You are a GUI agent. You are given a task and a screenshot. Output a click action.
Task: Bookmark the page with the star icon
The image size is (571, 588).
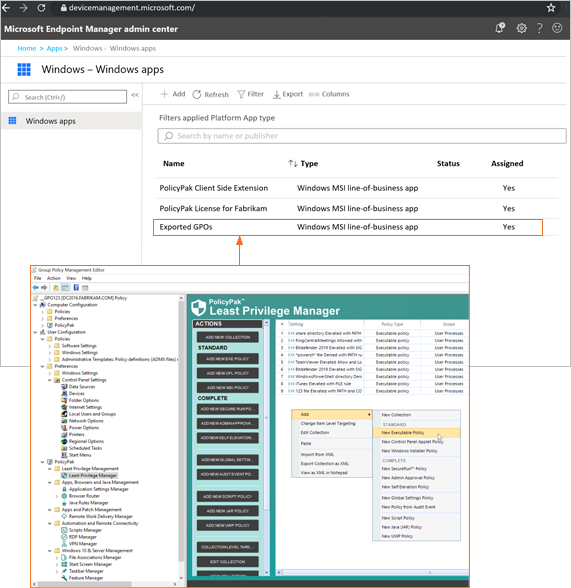tap(551, 8)
